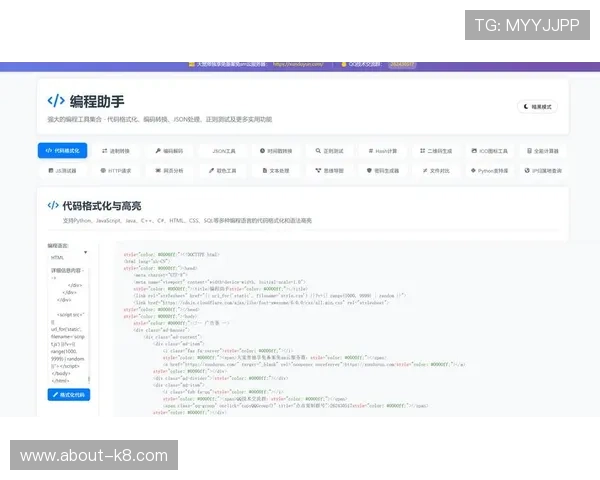Open the 取色工具 via eyedropper icon
The width and height of the screenshot is (600, 480).
pos(222,171)
